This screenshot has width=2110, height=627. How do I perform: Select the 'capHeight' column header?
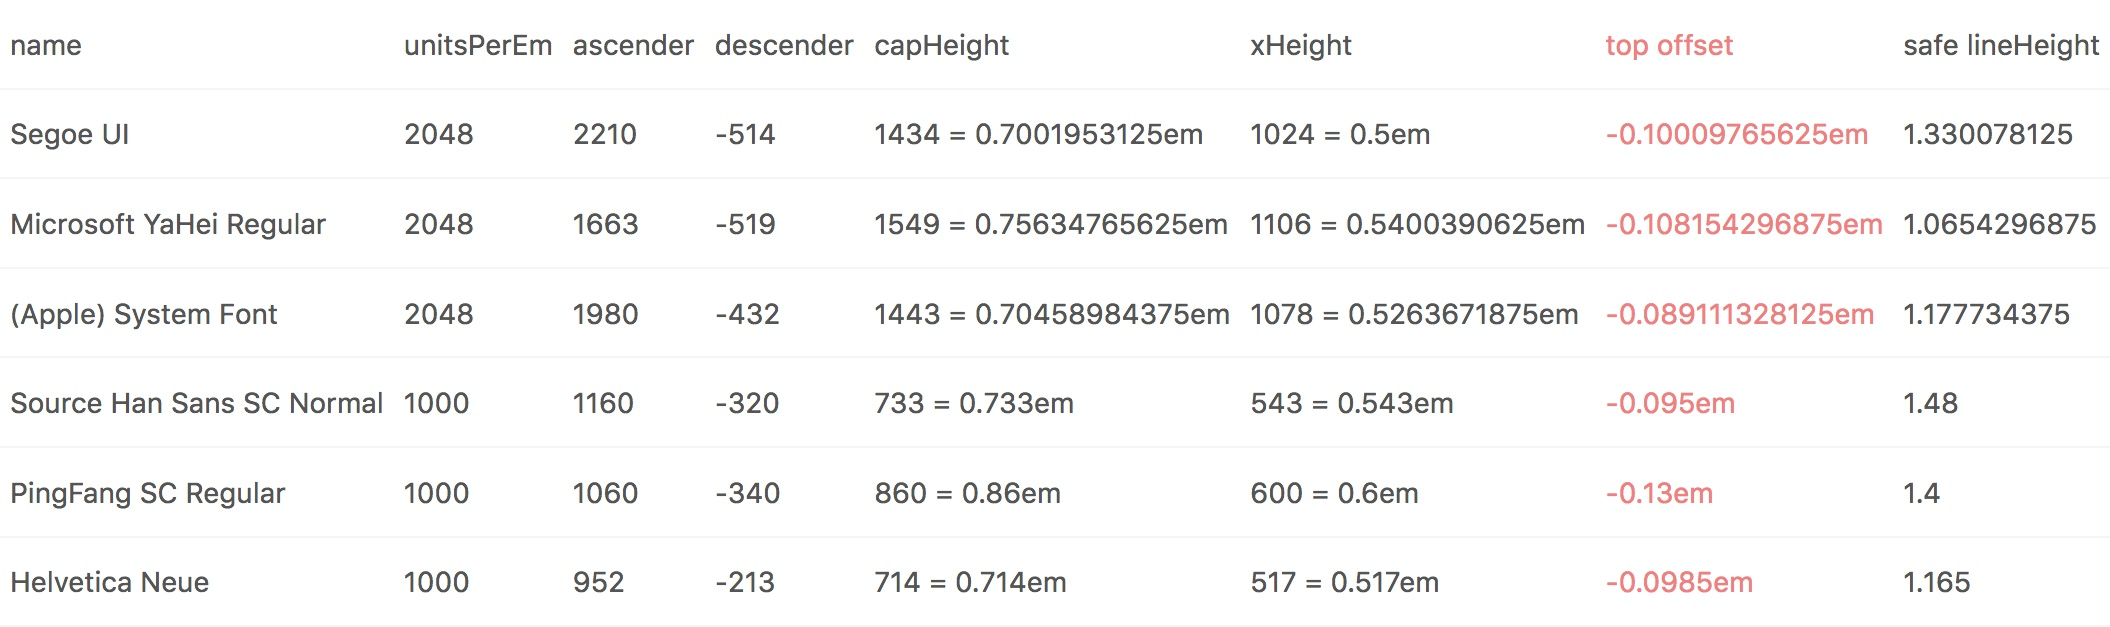pos(941,45)
